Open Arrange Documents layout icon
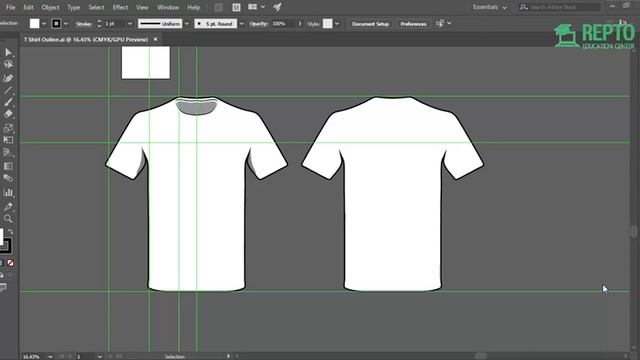 (x=253, y=7)
